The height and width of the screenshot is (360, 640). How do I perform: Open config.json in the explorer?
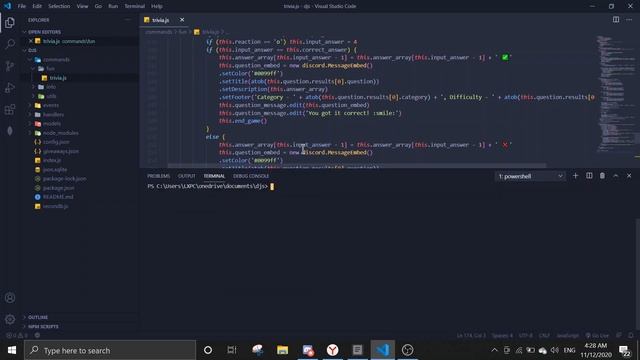tap(56, 142)
